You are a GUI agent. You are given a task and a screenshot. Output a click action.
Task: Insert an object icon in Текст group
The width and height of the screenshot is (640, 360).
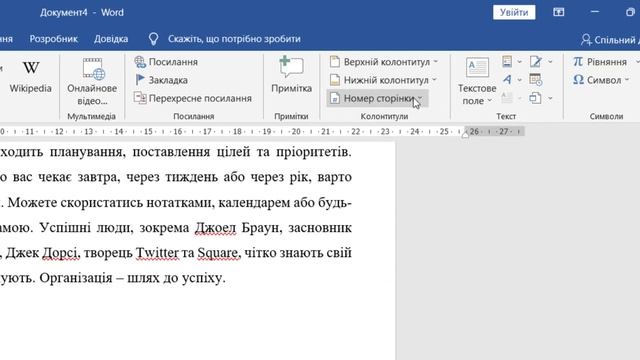[536, 98]
